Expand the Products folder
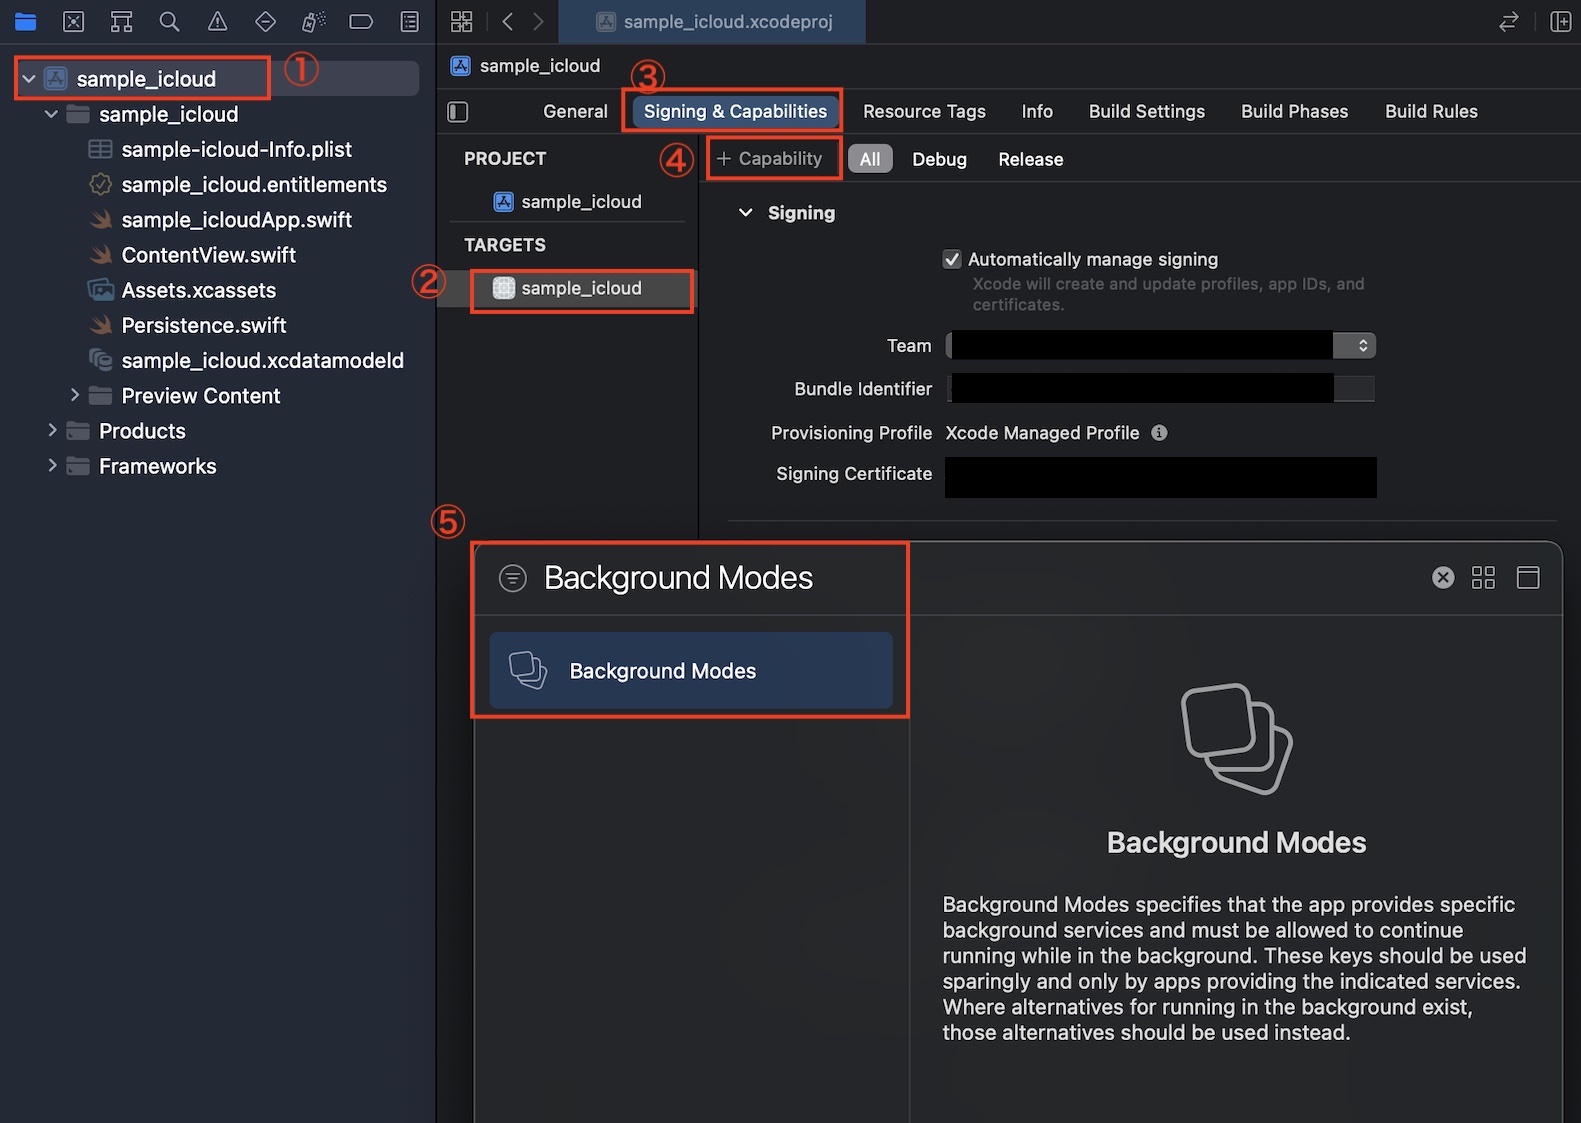 (x=52, y=430)
